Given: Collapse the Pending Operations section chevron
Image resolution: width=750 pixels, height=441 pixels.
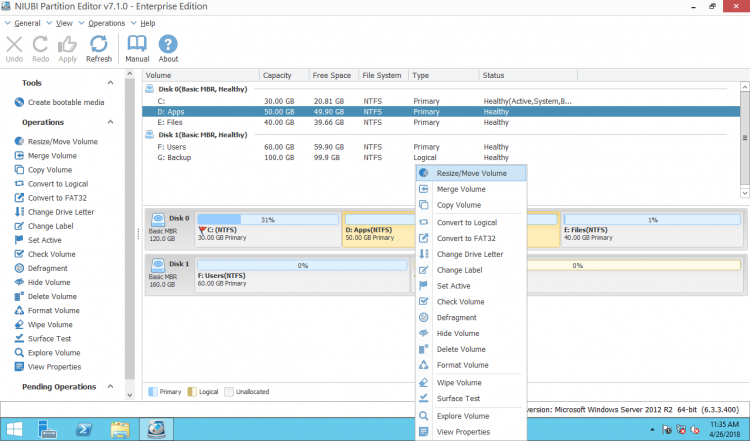Looking at the screenshot, I should [x=110, y=386].
